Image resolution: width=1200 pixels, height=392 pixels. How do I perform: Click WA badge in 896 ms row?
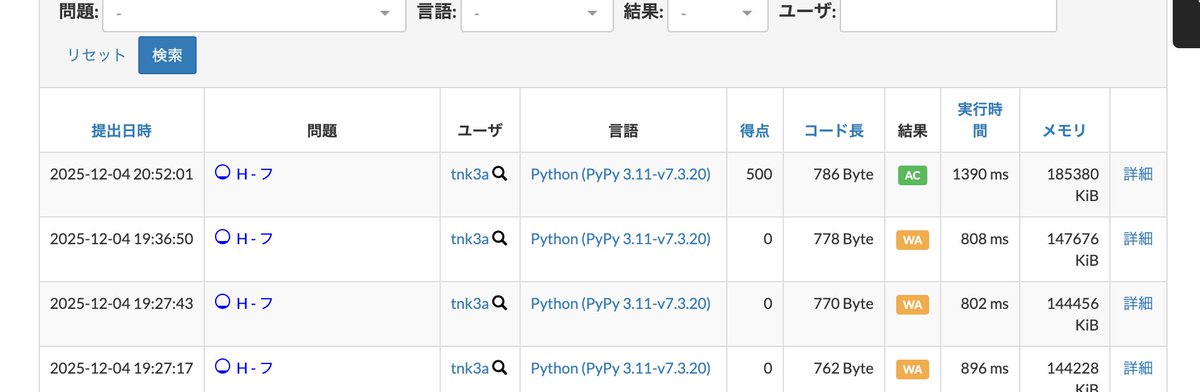click(912, 369)
